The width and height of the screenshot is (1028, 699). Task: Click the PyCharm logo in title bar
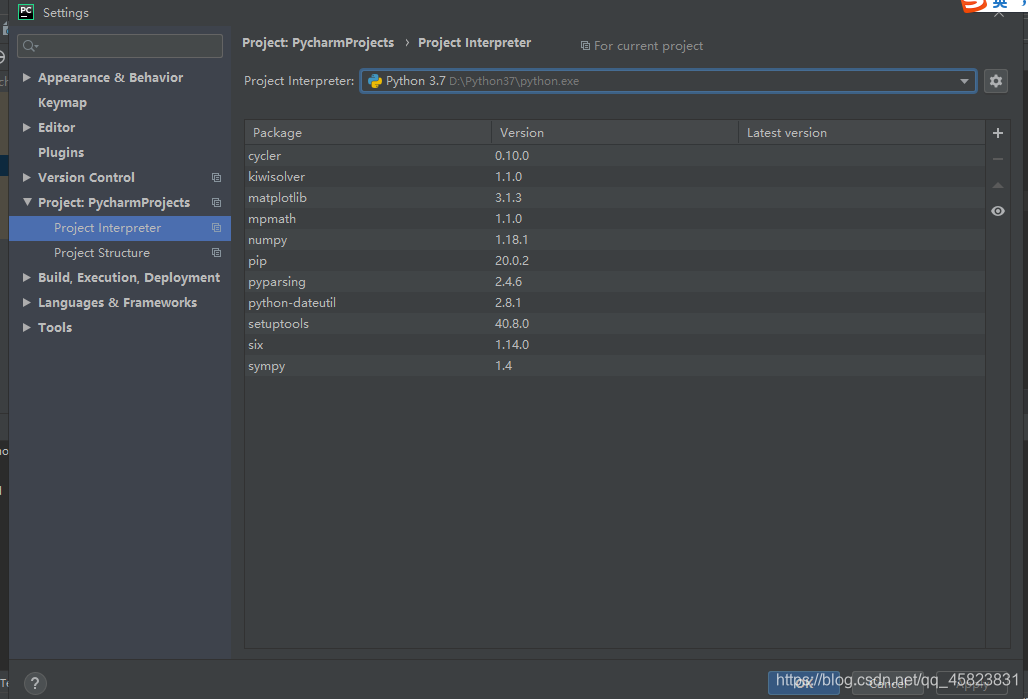(x=26, y=12)
